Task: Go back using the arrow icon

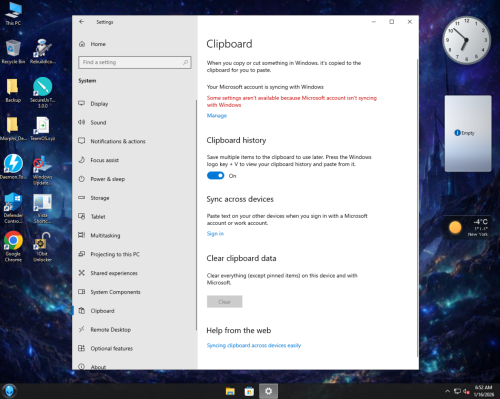Action: (82, 22)
